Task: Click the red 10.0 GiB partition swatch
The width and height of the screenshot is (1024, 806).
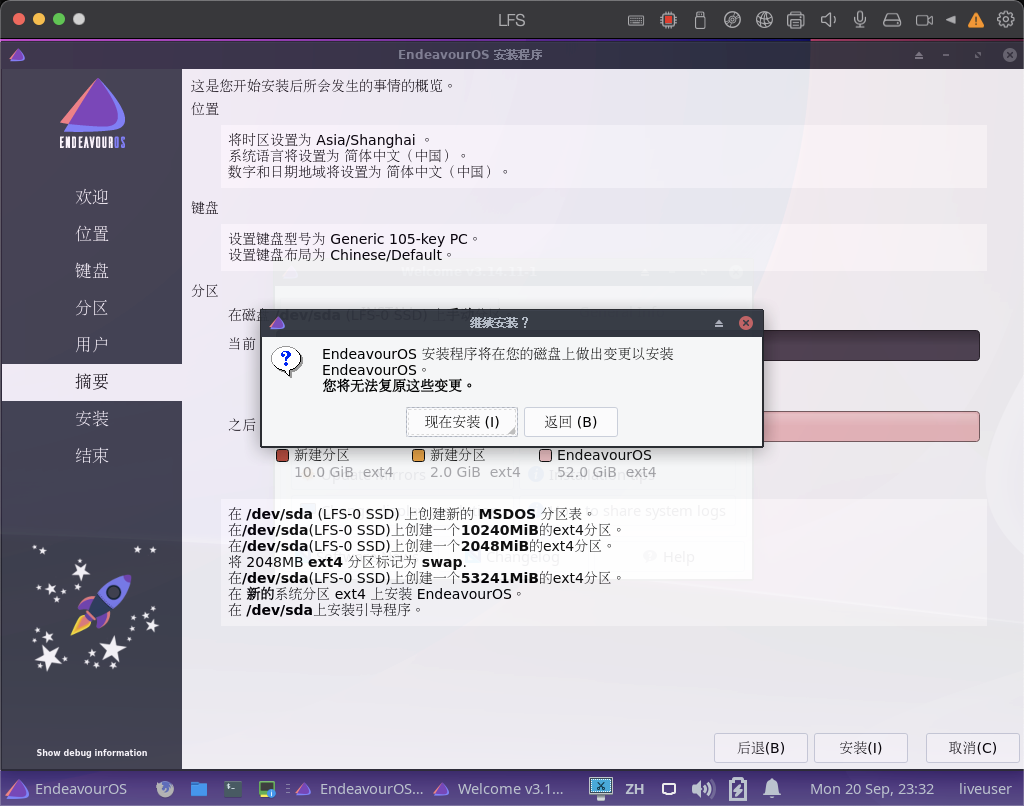Action: pos(282,455)
